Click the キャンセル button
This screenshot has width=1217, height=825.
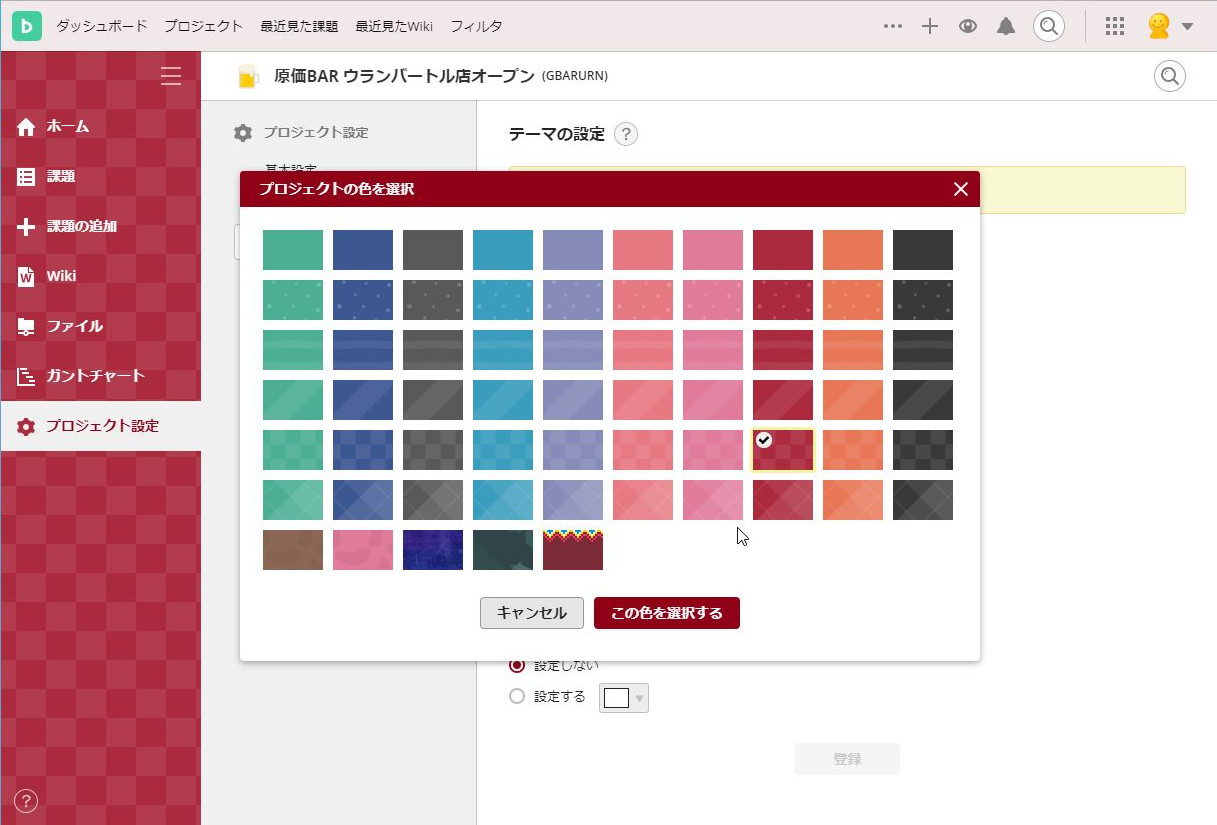[532, 613]
